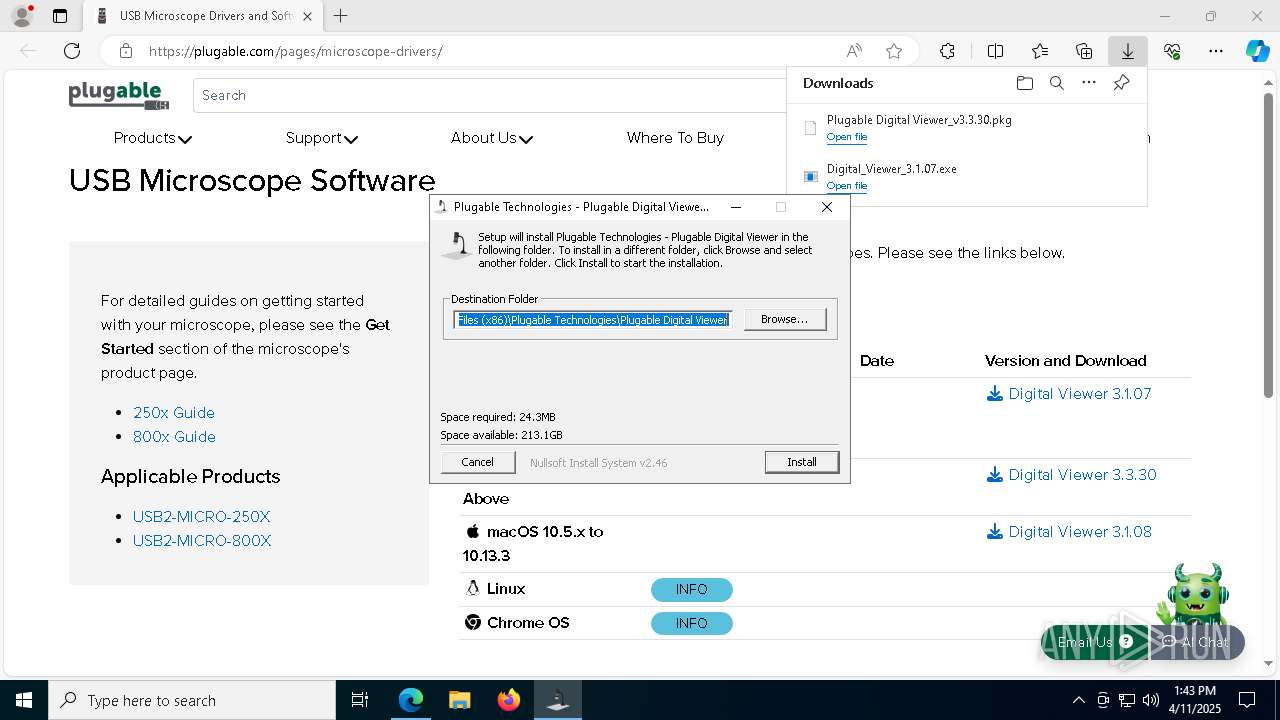
Task: Open volume control in system tray
Action: click(1151, 700)
